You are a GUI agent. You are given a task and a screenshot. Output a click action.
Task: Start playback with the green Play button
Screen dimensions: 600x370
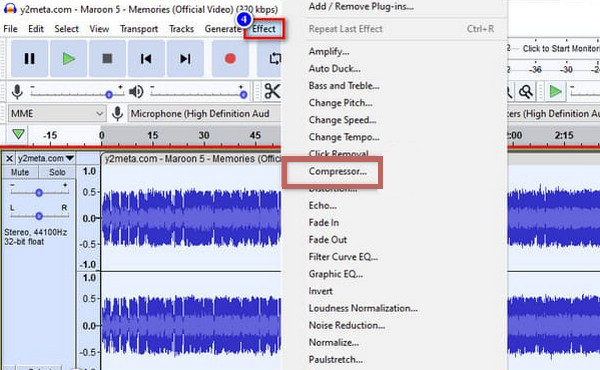pyautogui.click(x=68, y=59)
